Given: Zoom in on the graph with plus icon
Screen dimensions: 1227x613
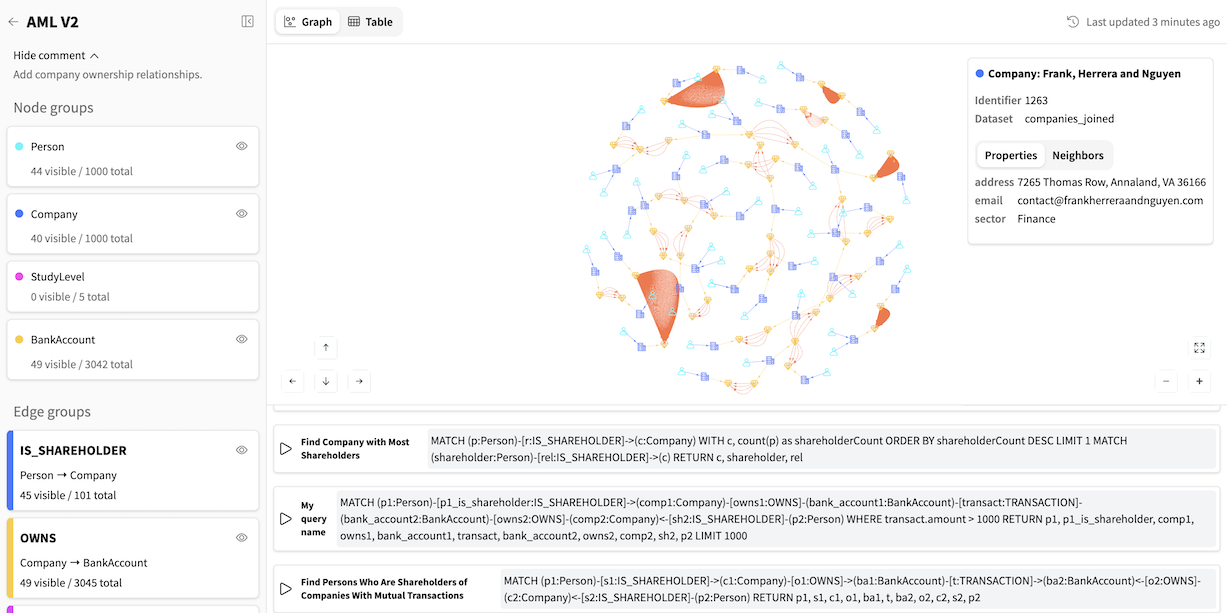Looking at the screenshot, I should [x=1199, y=382].
